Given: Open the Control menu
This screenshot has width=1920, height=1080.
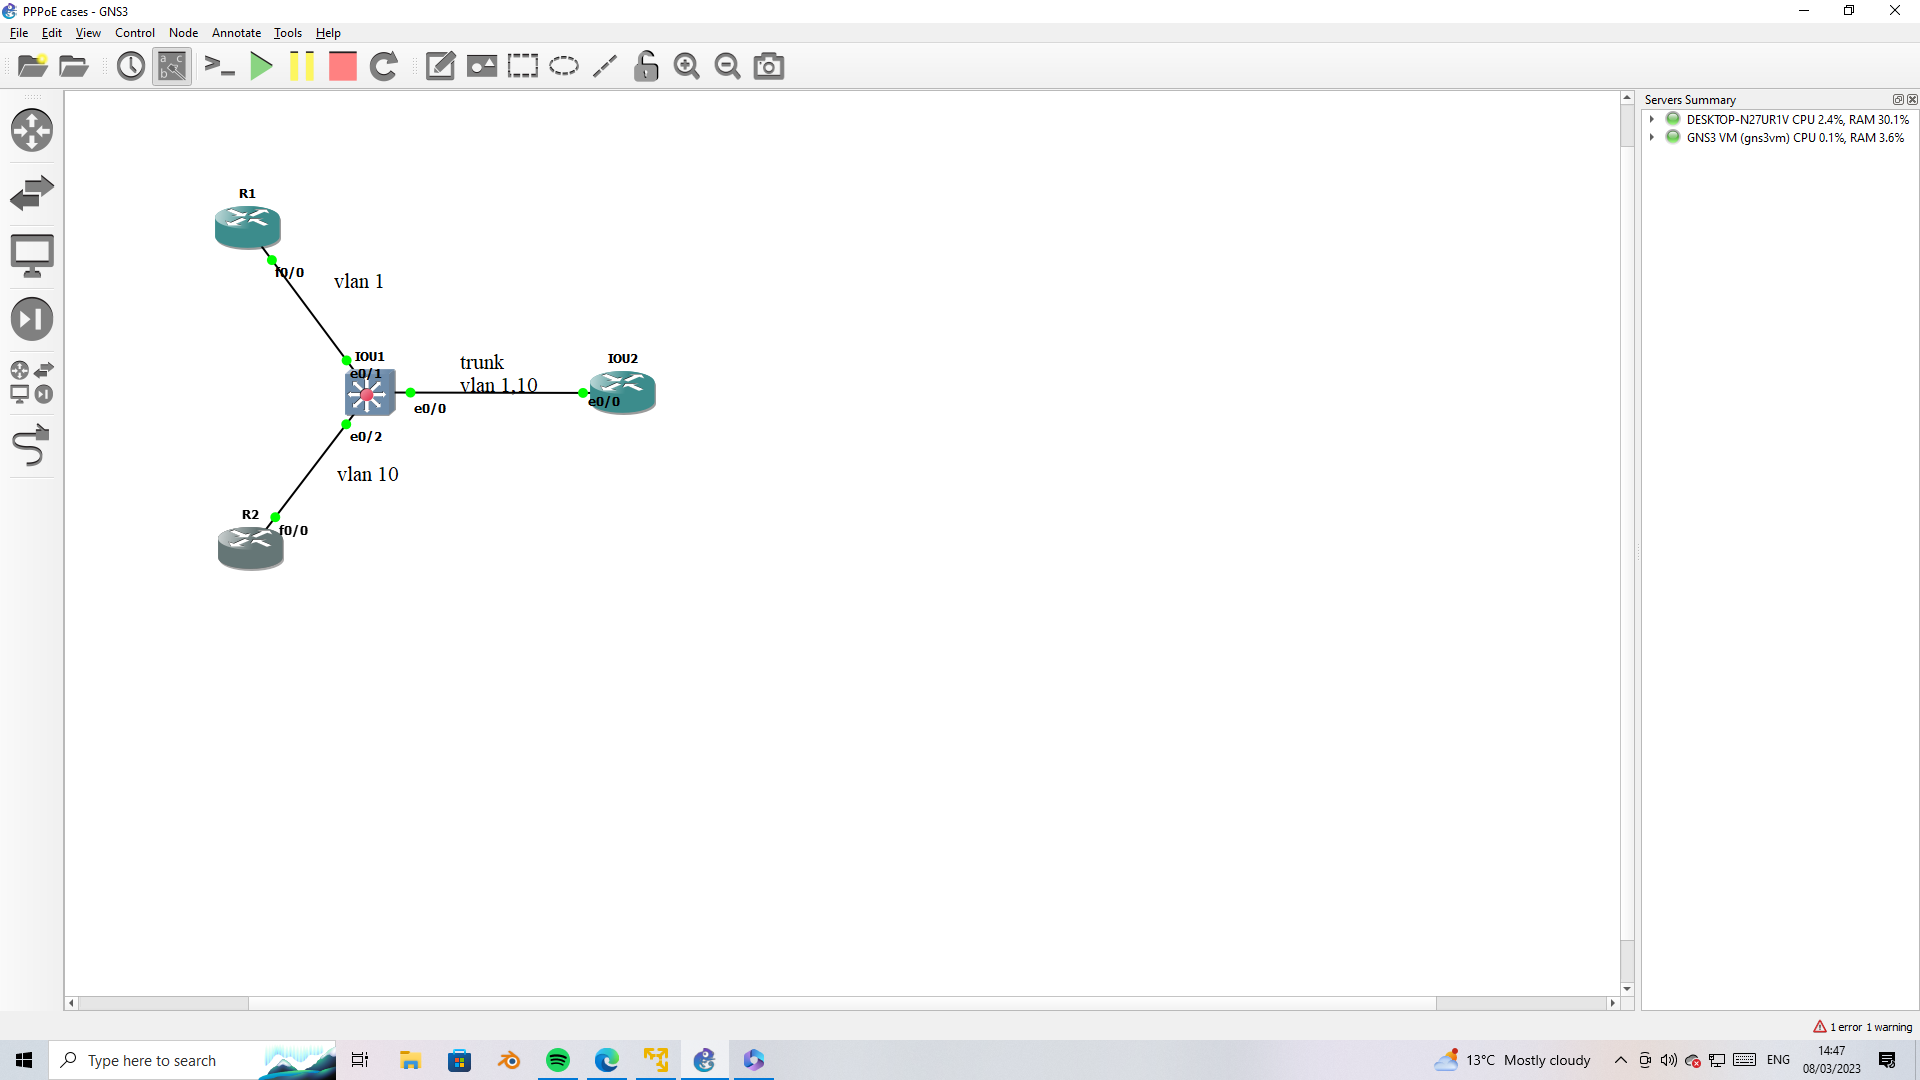Looking at the screenshot, I should [134, 32].
